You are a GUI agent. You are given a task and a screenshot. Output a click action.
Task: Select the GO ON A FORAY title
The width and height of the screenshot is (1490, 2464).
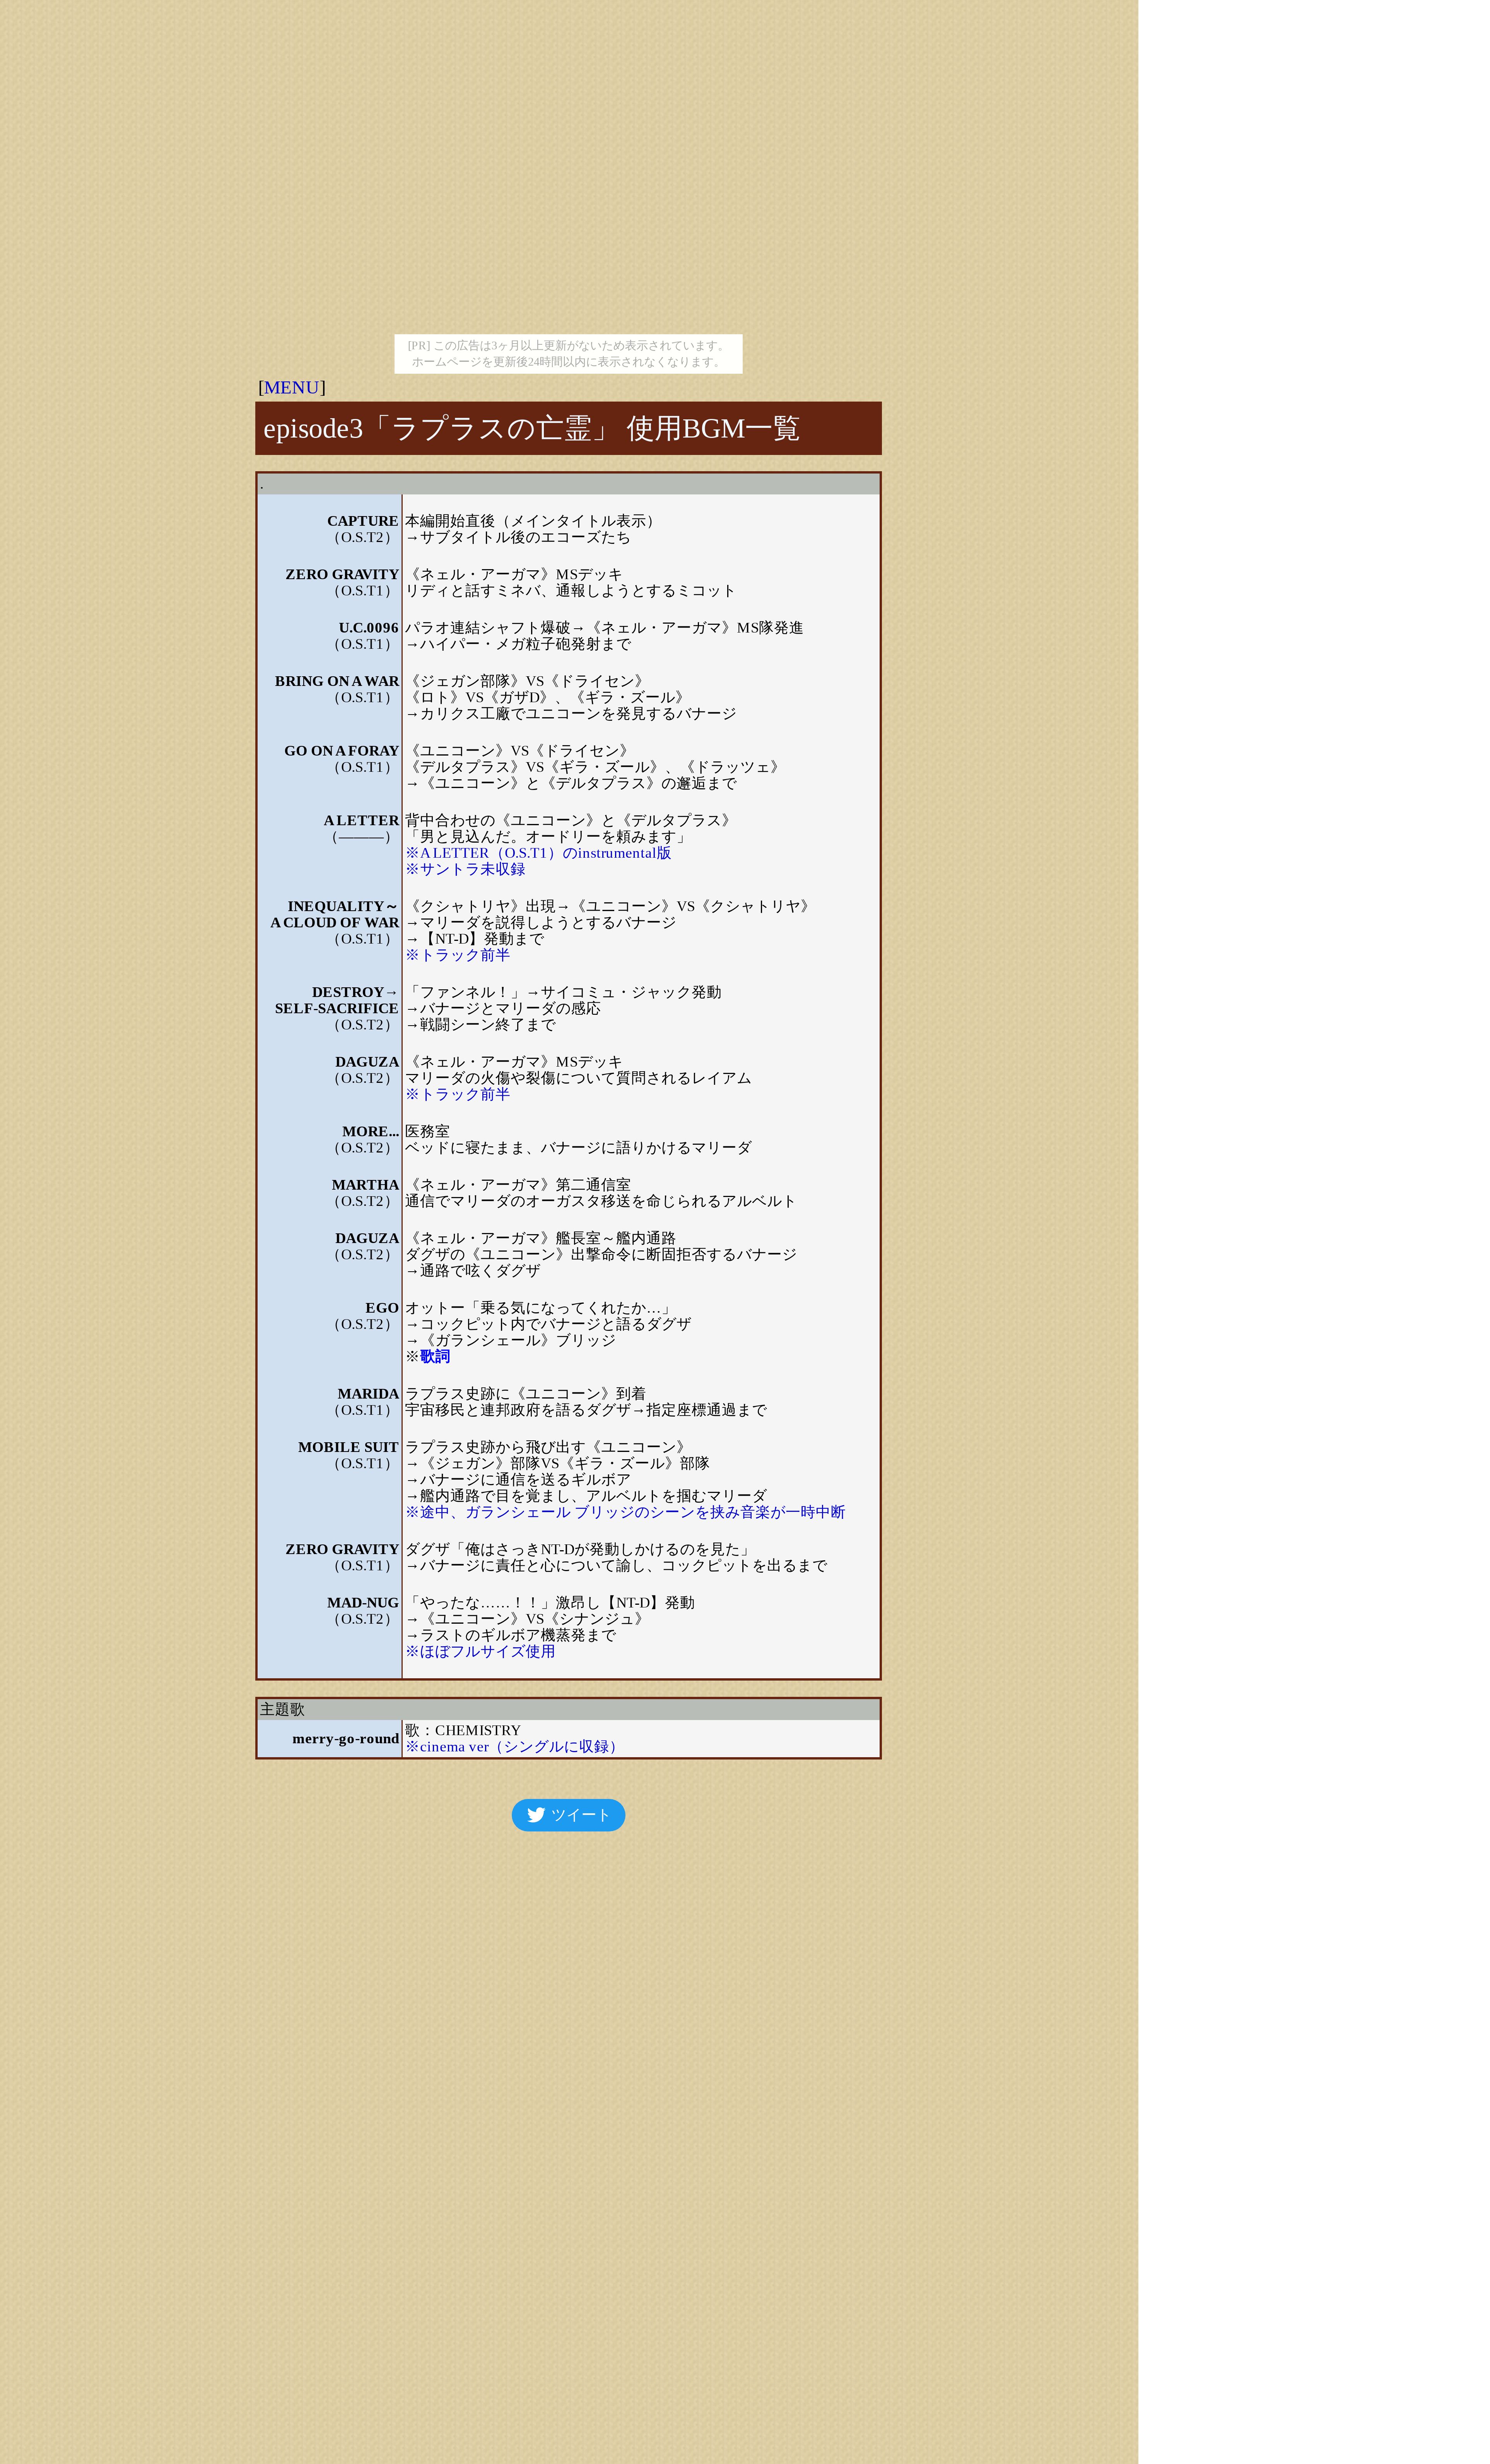342,751
